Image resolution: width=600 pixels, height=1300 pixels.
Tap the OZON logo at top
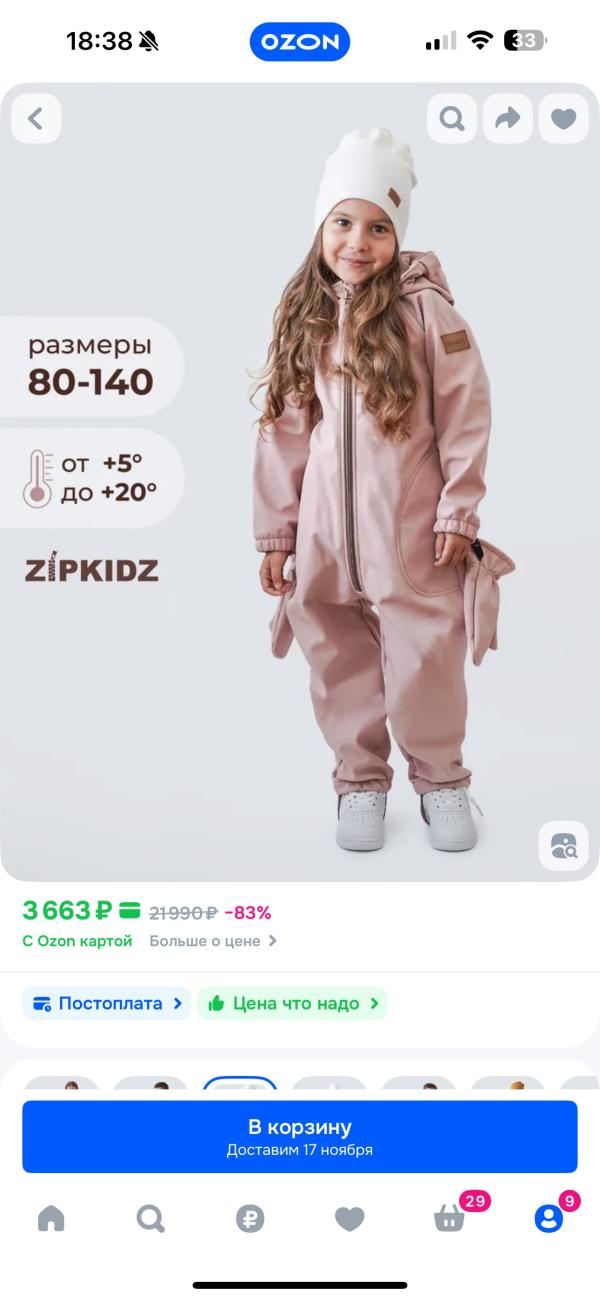(300, 42)
